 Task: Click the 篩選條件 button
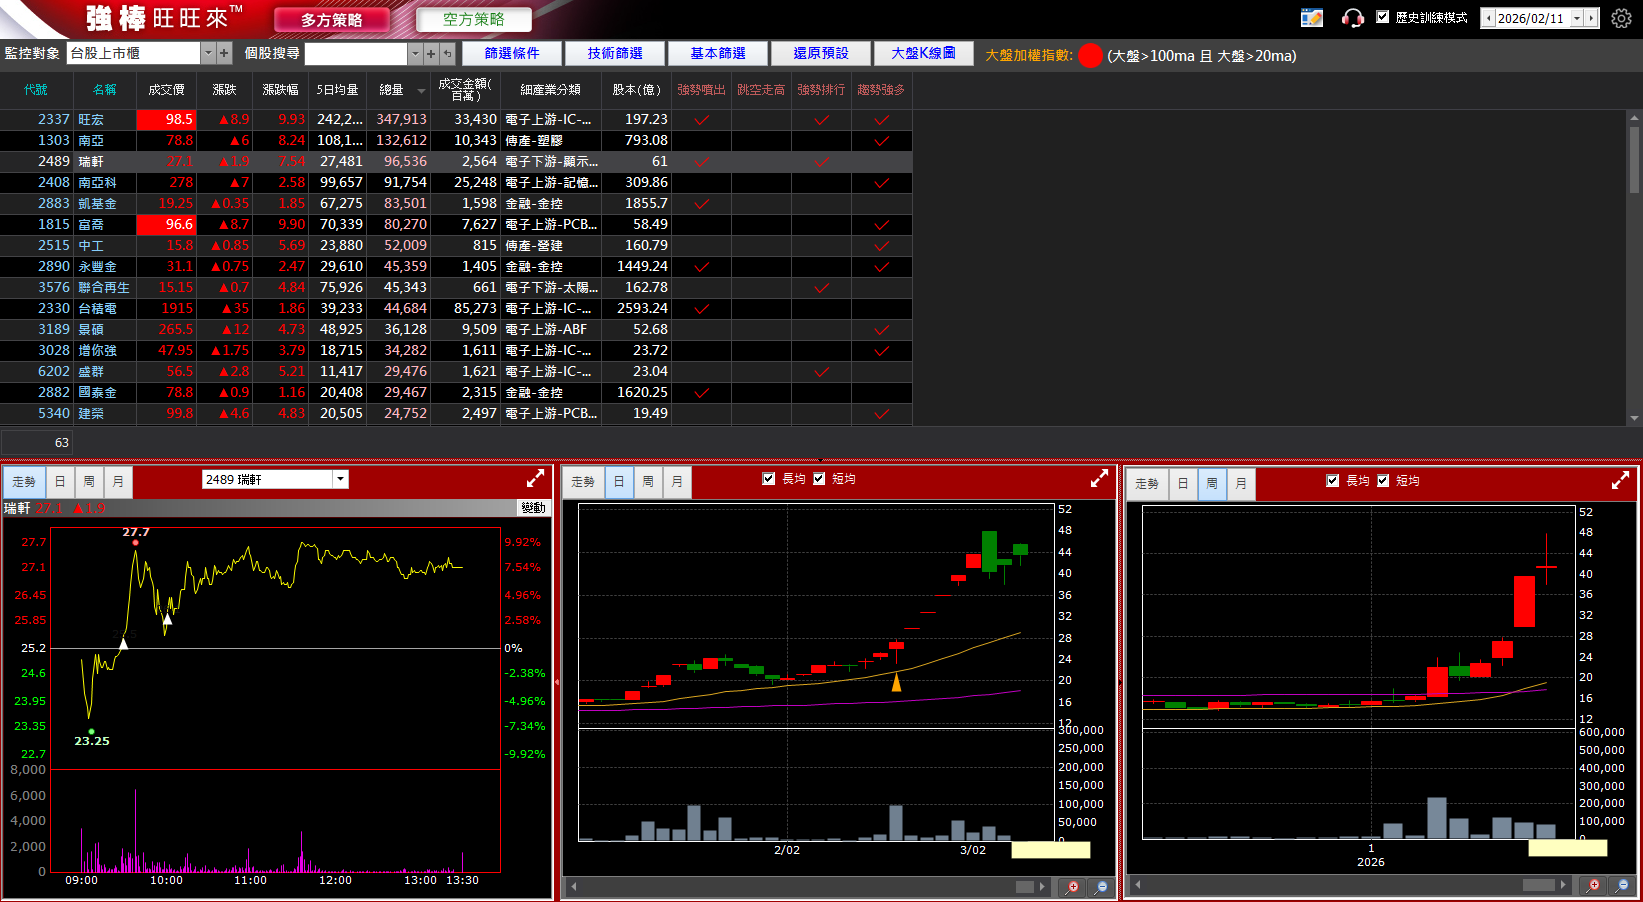tap(511, 53)
